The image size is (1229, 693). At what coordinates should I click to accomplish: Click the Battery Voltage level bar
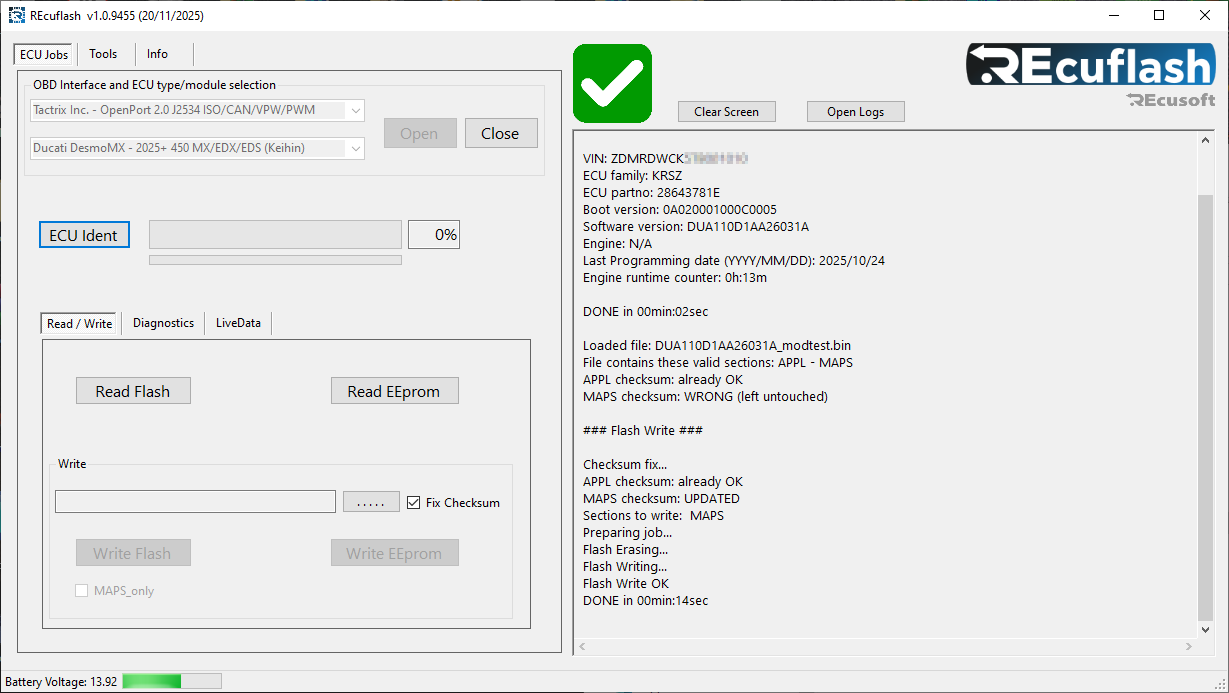(172, 681)
